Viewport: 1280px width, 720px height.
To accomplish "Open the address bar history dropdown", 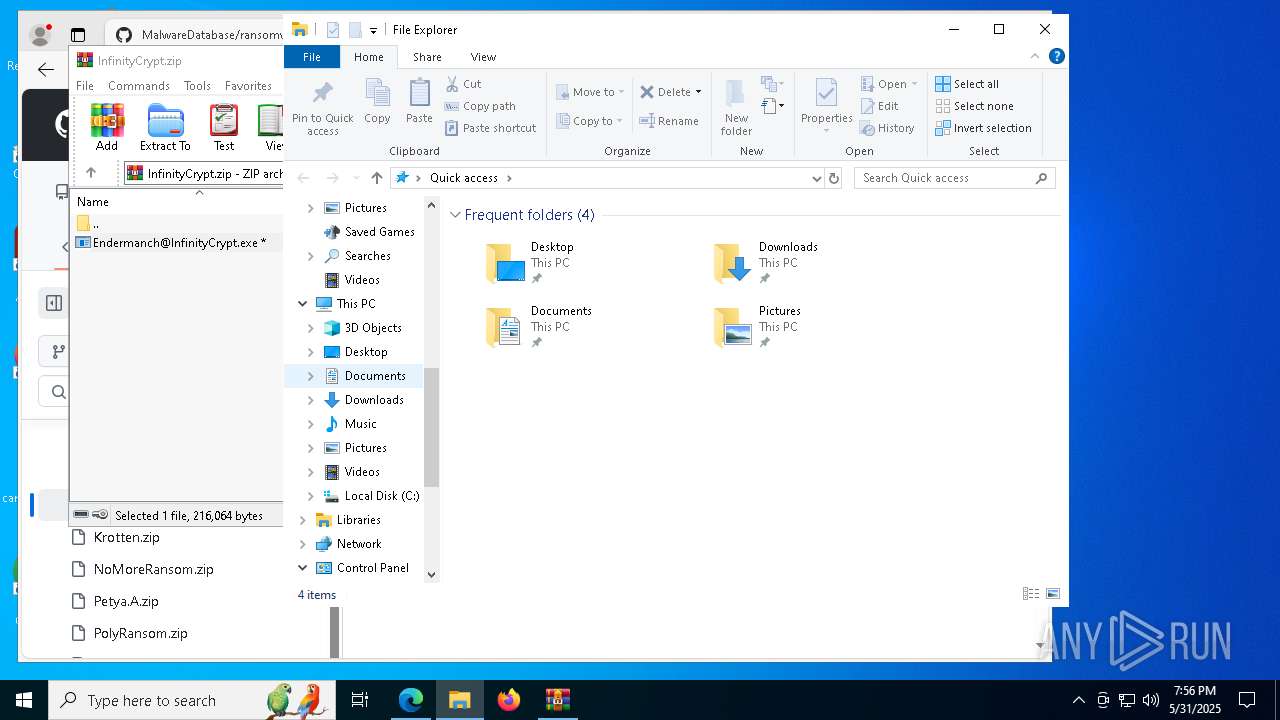I will click(x=817, y=178).
